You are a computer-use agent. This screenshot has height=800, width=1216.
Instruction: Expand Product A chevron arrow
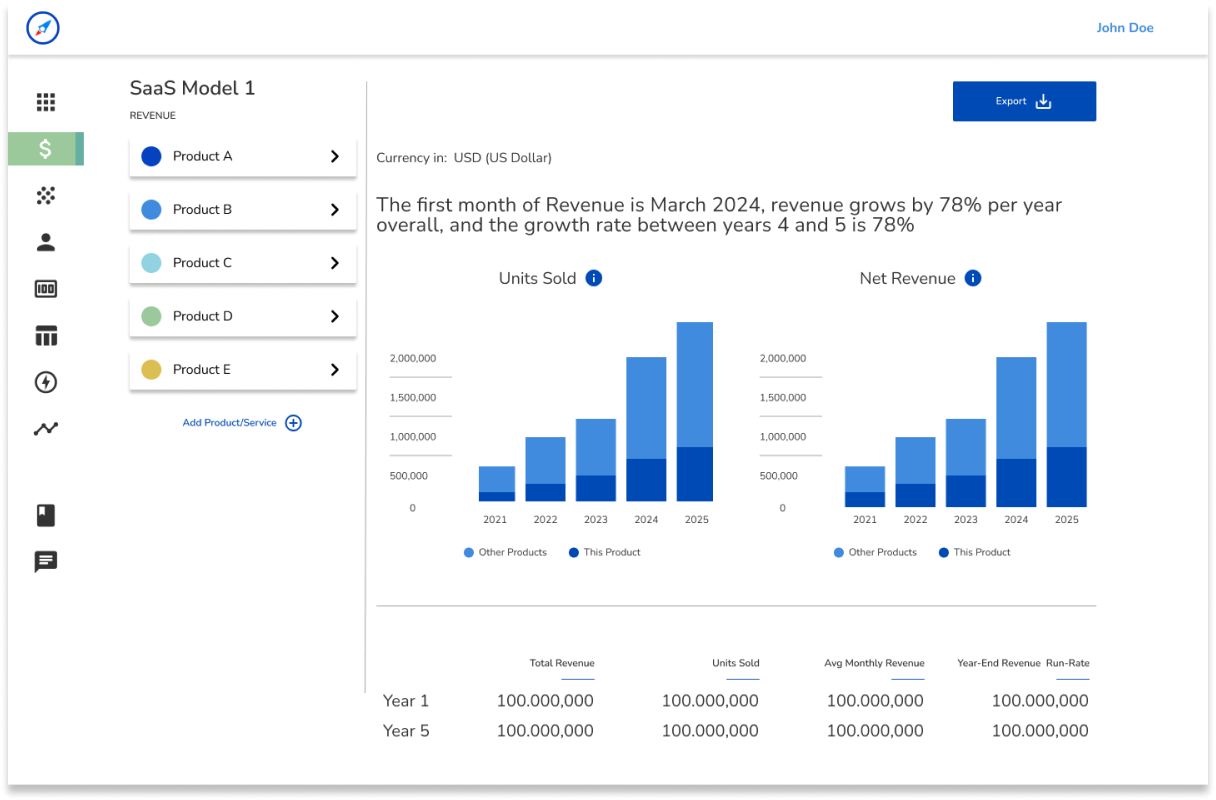click(x=335, y=156)
